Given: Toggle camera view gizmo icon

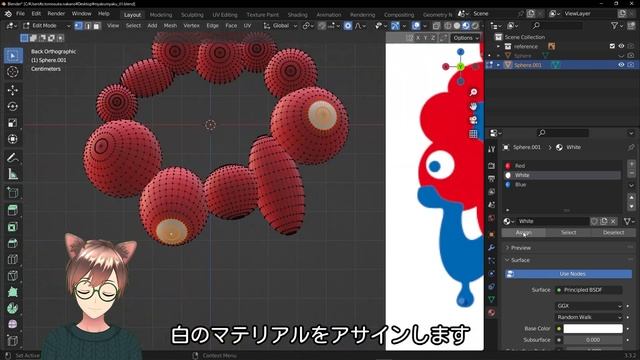Looking at the screenshot, I should click(473, 120).
